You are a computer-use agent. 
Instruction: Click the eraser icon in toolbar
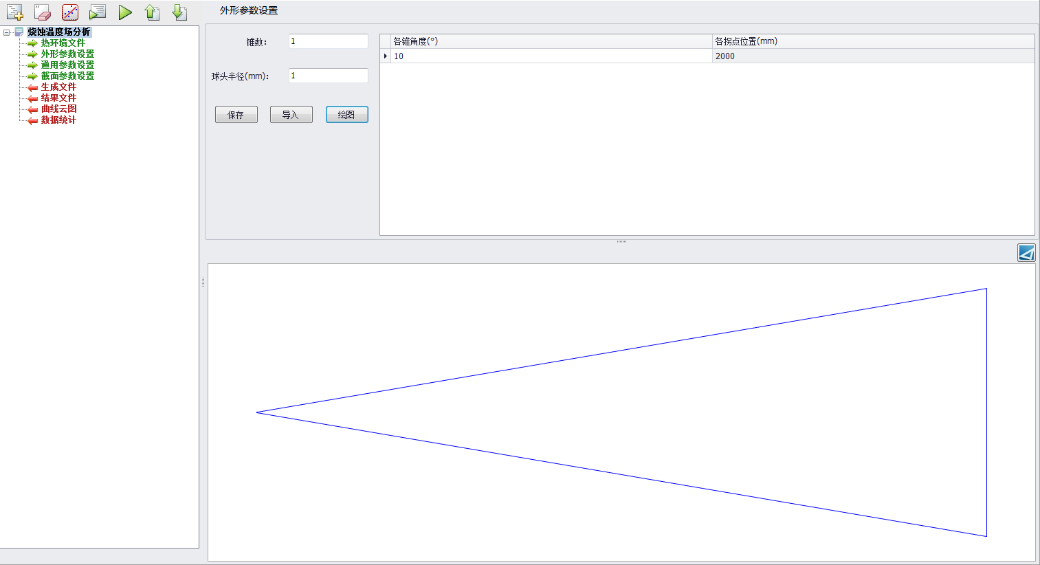tap(42, 13)
